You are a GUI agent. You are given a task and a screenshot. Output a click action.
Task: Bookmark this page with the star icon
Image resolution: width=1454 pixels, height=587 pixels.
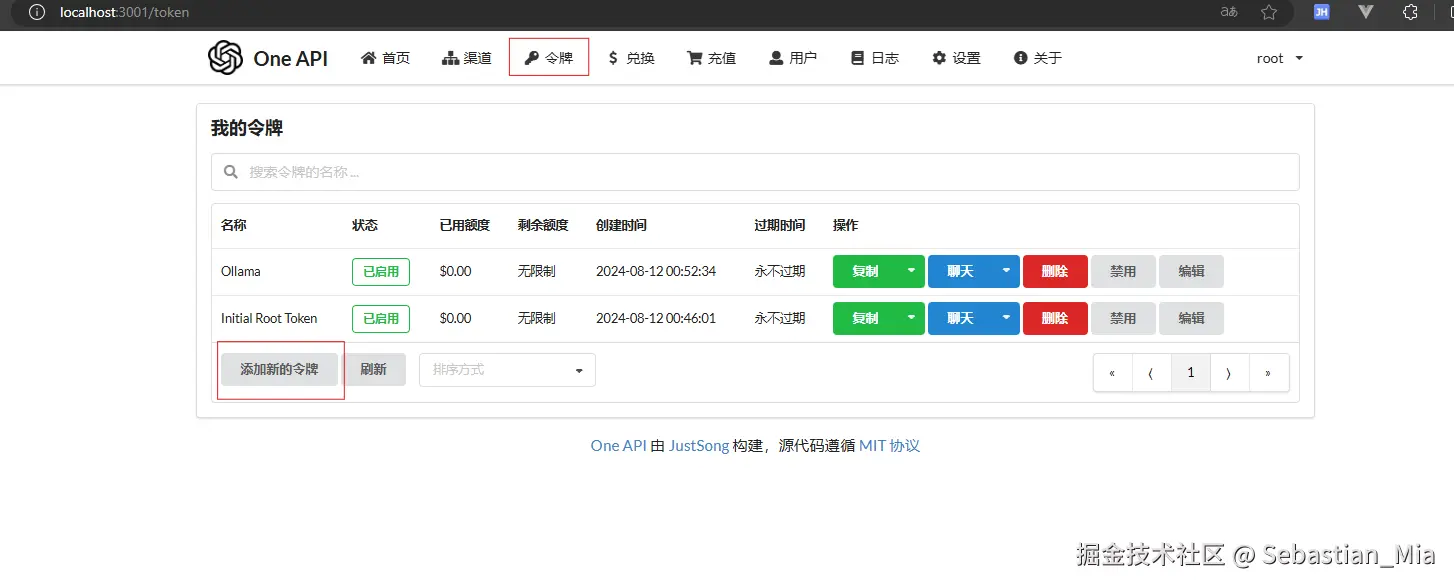pos(1269,13)
